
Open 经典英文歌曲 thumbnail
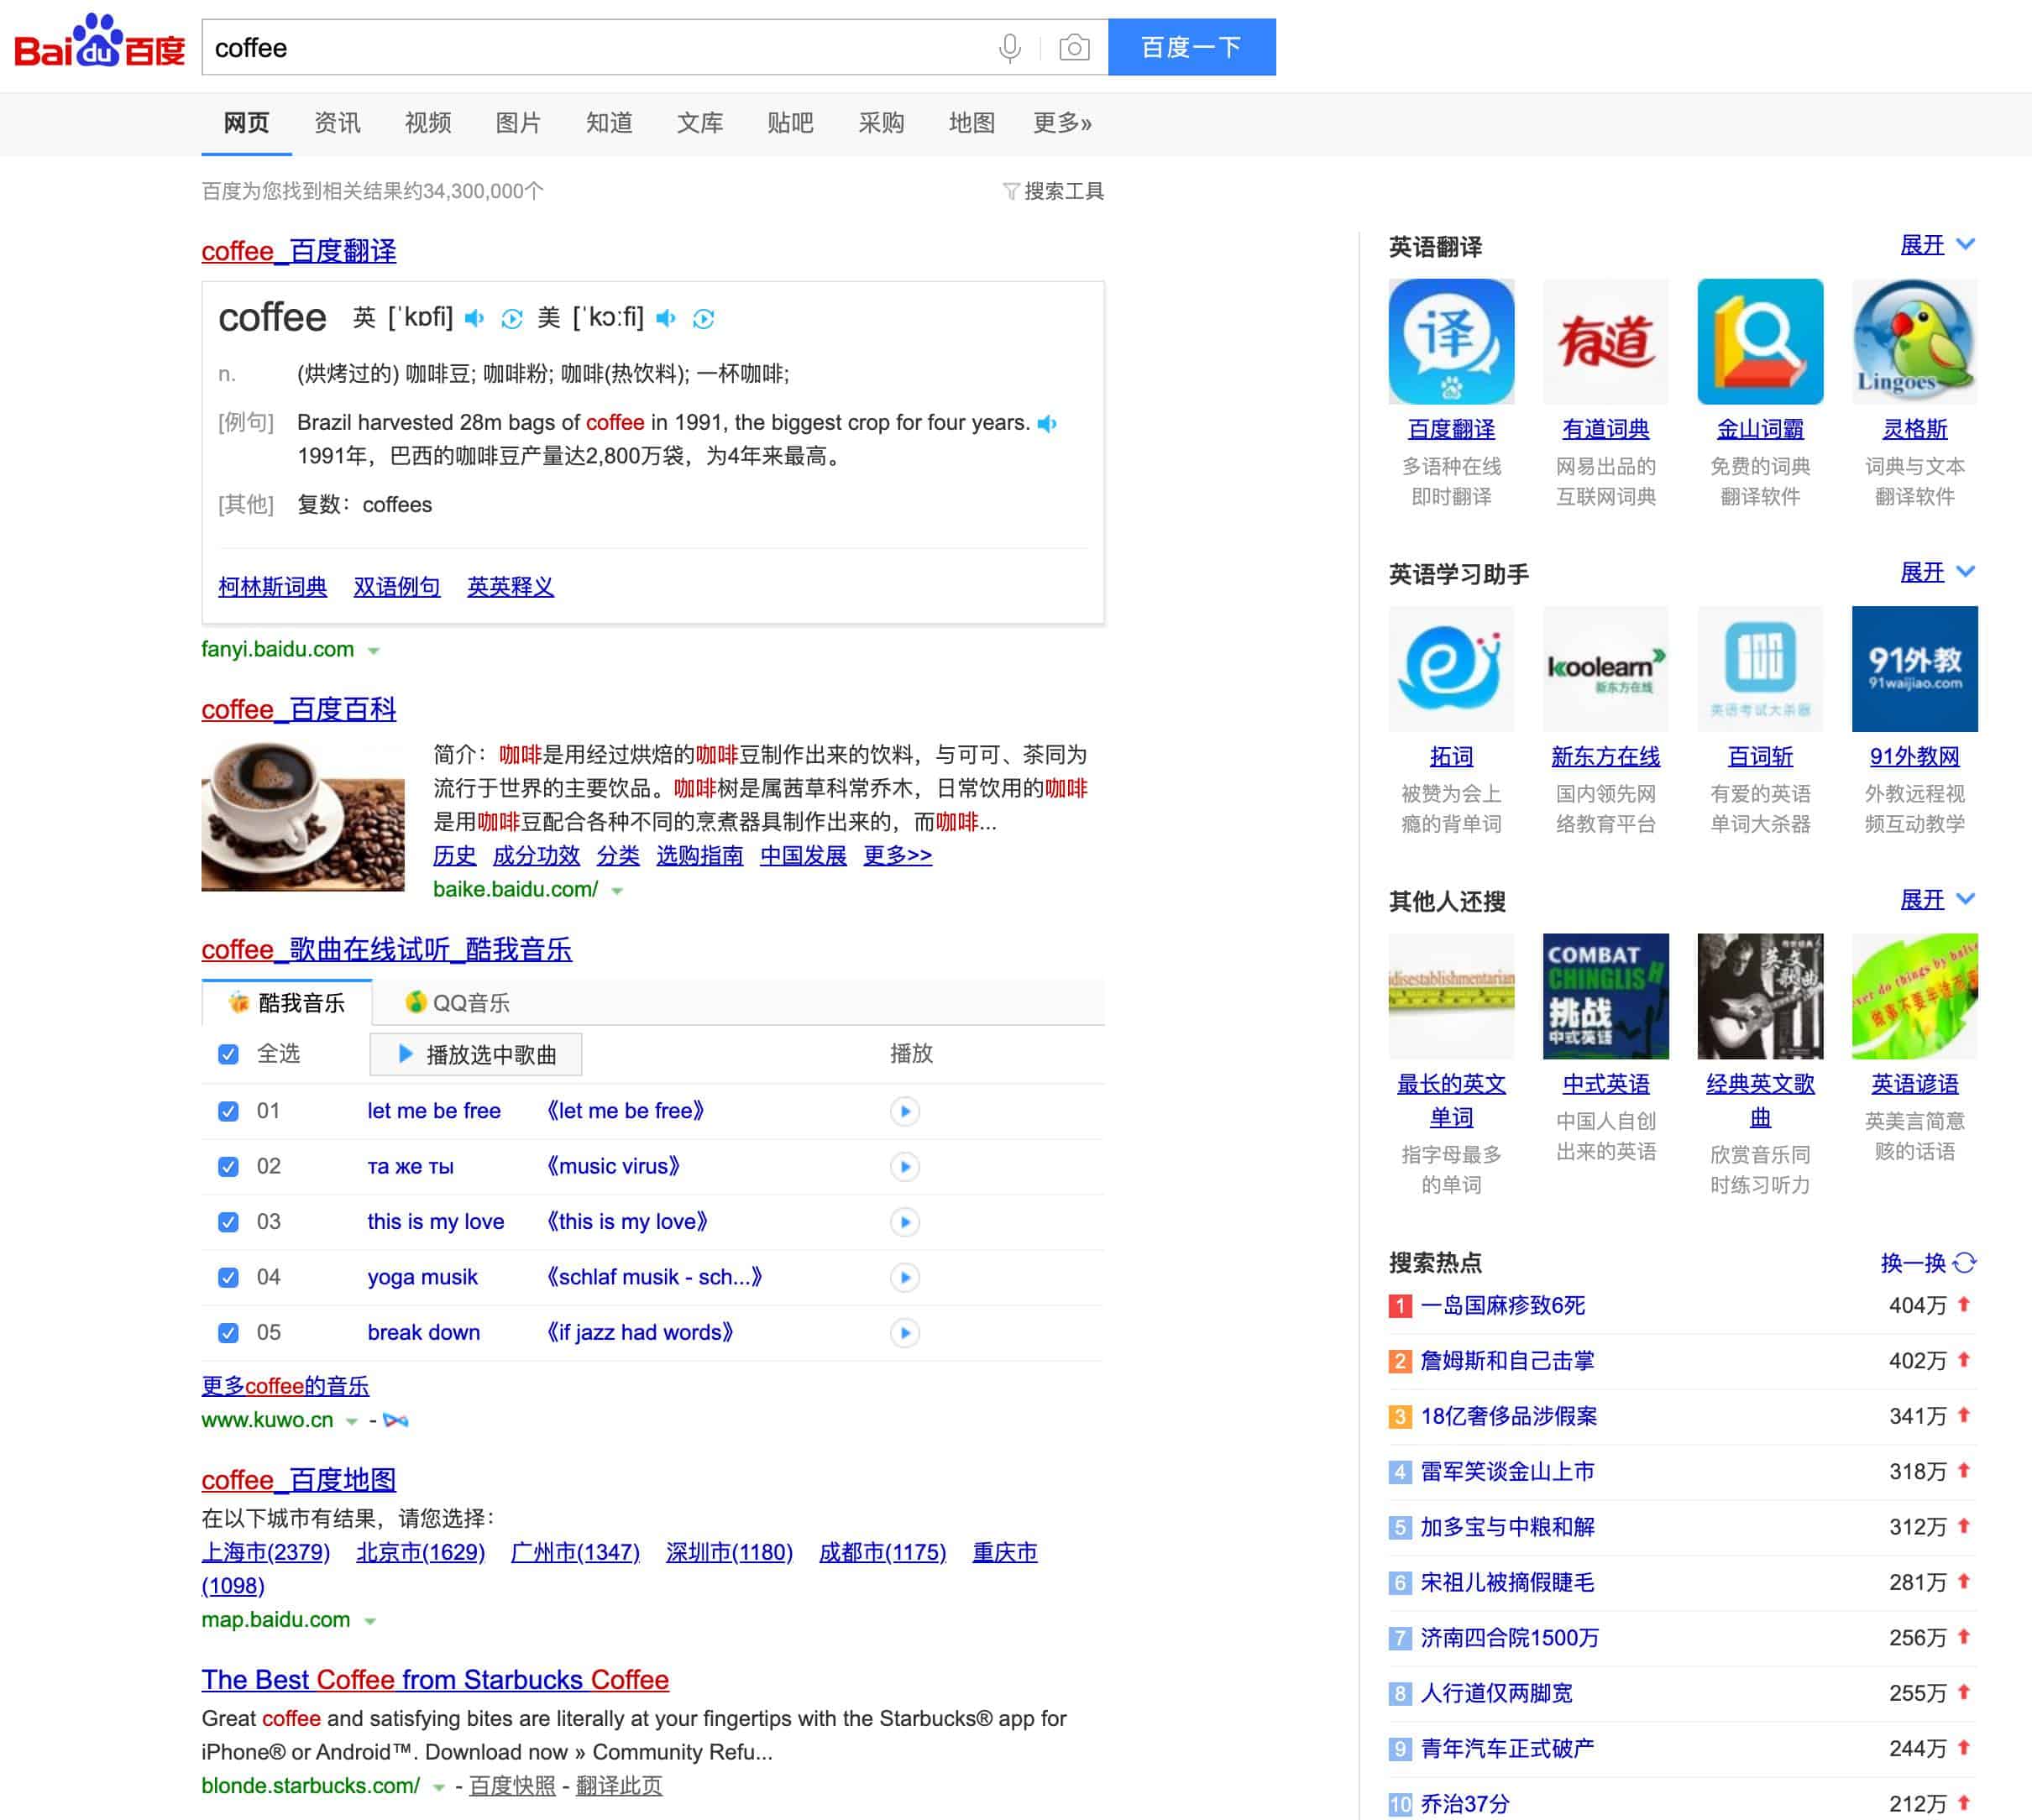(1760, 996)
